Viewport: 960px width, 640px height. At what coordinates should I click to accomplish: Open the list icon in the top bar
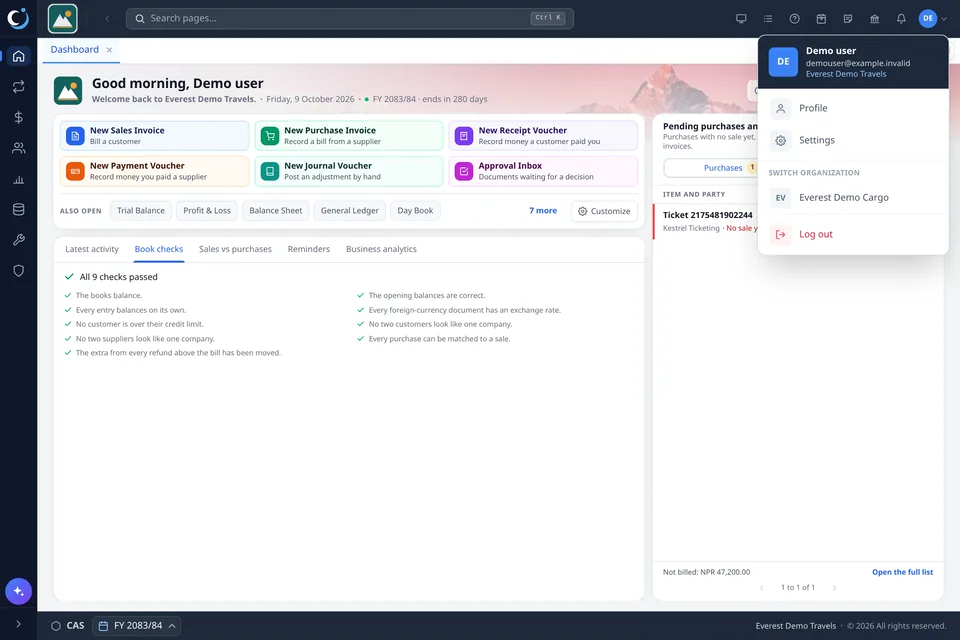pos(768,18)
